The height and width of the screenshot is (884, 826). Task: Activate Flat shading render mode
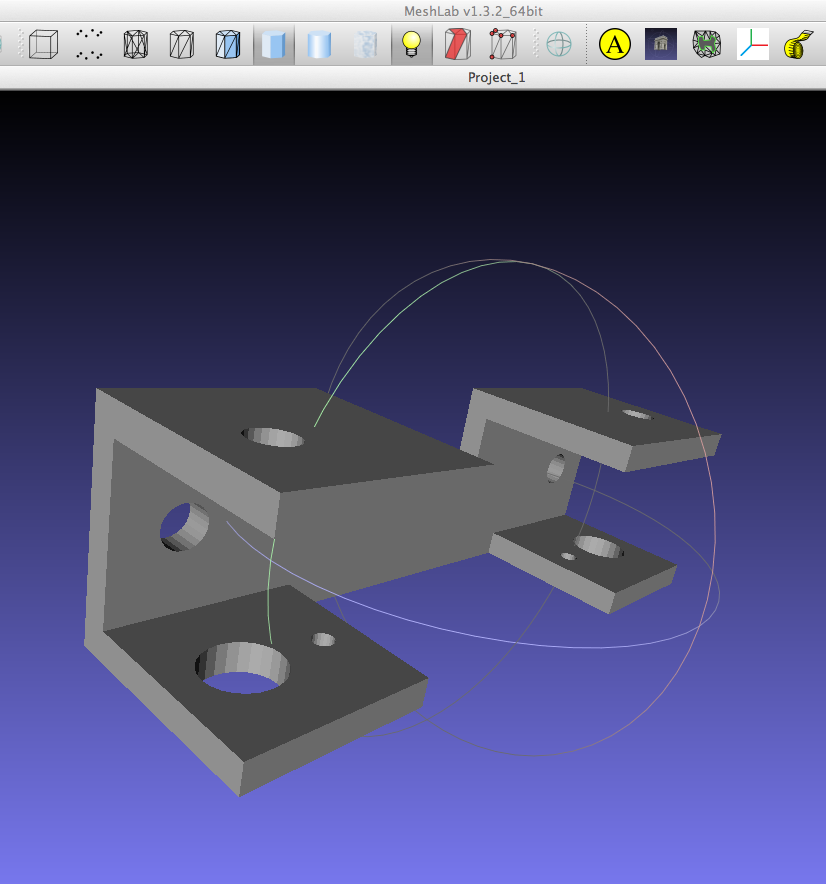coord(274,44)
